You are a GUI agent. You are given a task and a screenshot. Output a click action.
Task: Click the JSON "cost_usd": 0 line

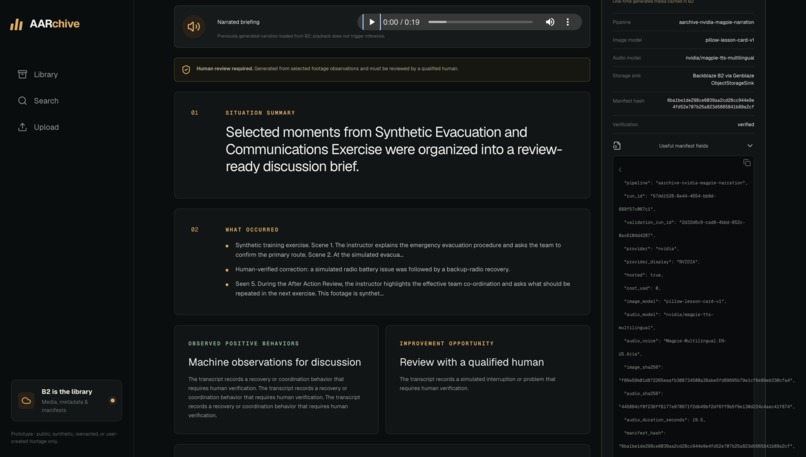click(x=643, y=288)
